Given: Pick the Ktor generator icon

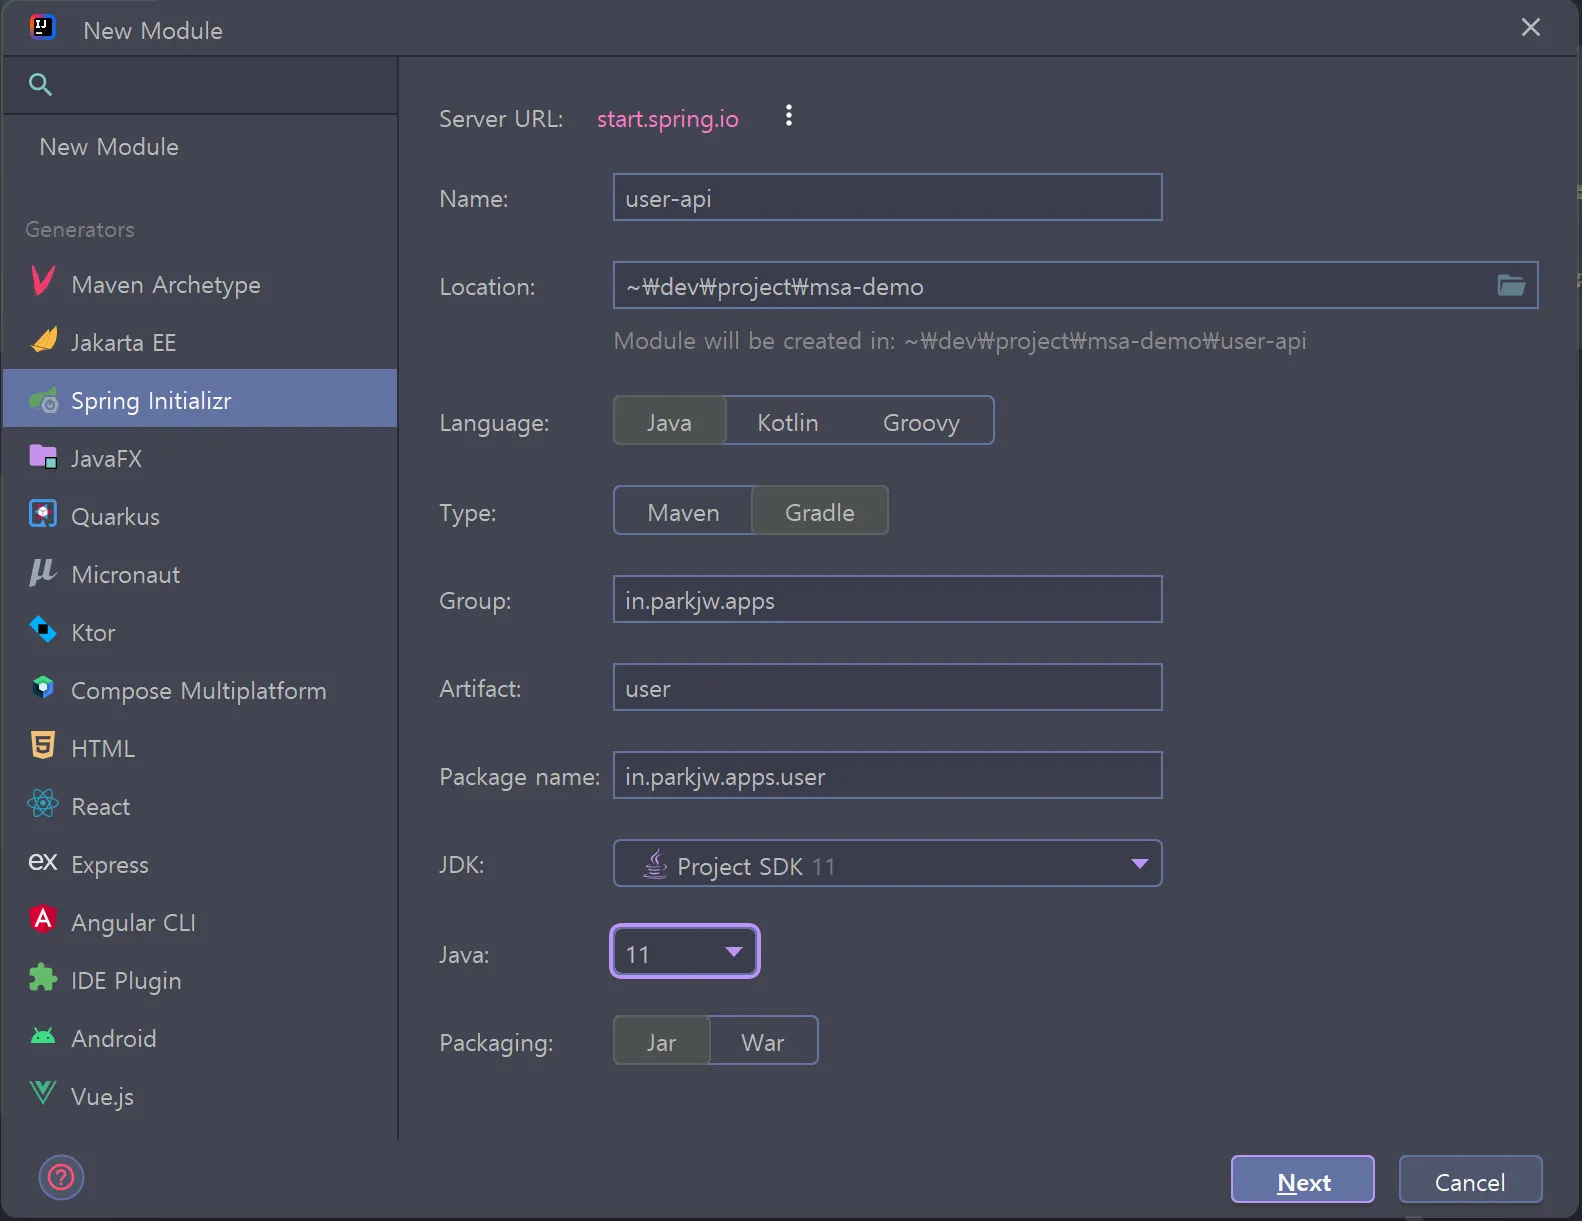Looking at the screenshot, I should point(43,630).
